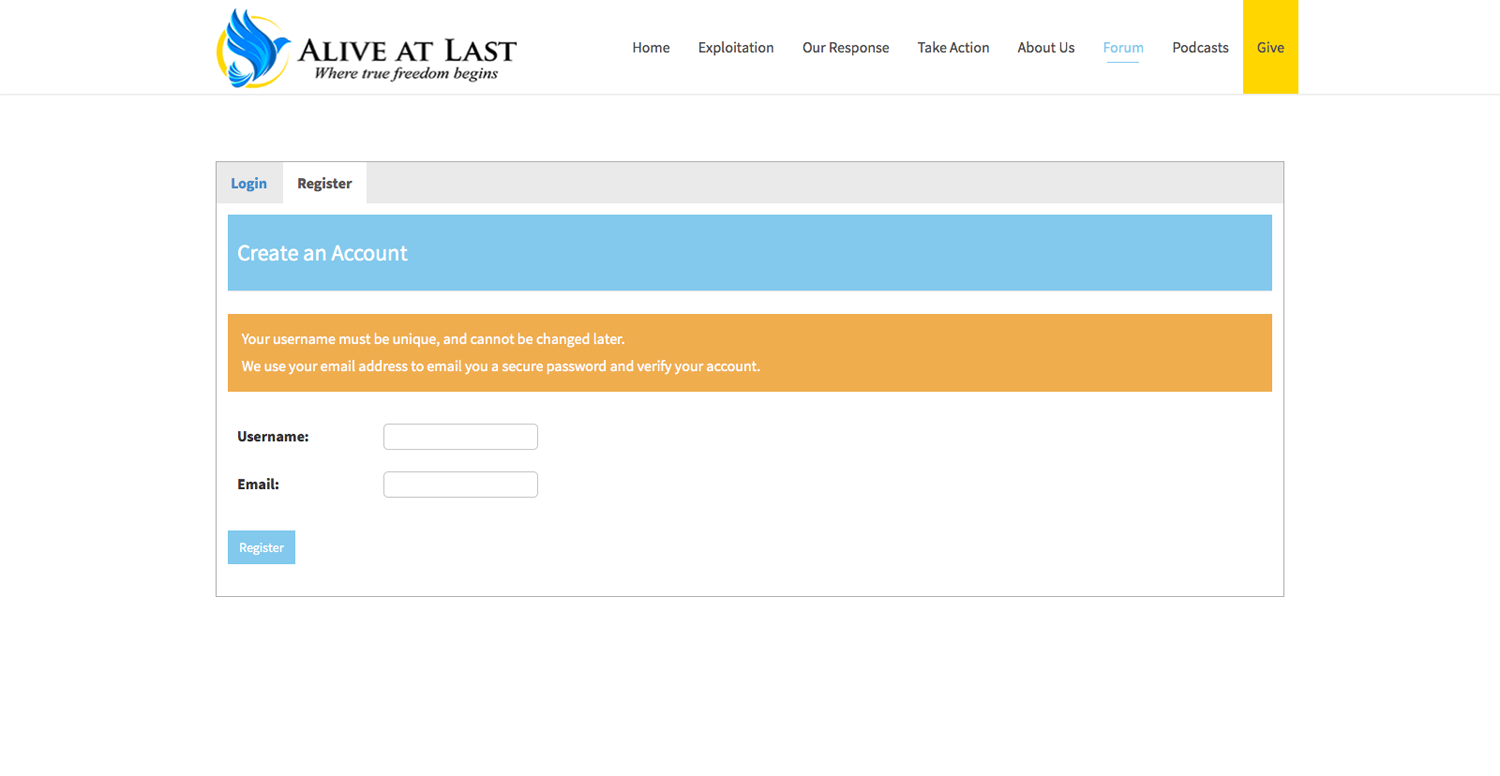1500x776 pixels.
Task: Click the yellow Give button
Action: [1270, 47]
